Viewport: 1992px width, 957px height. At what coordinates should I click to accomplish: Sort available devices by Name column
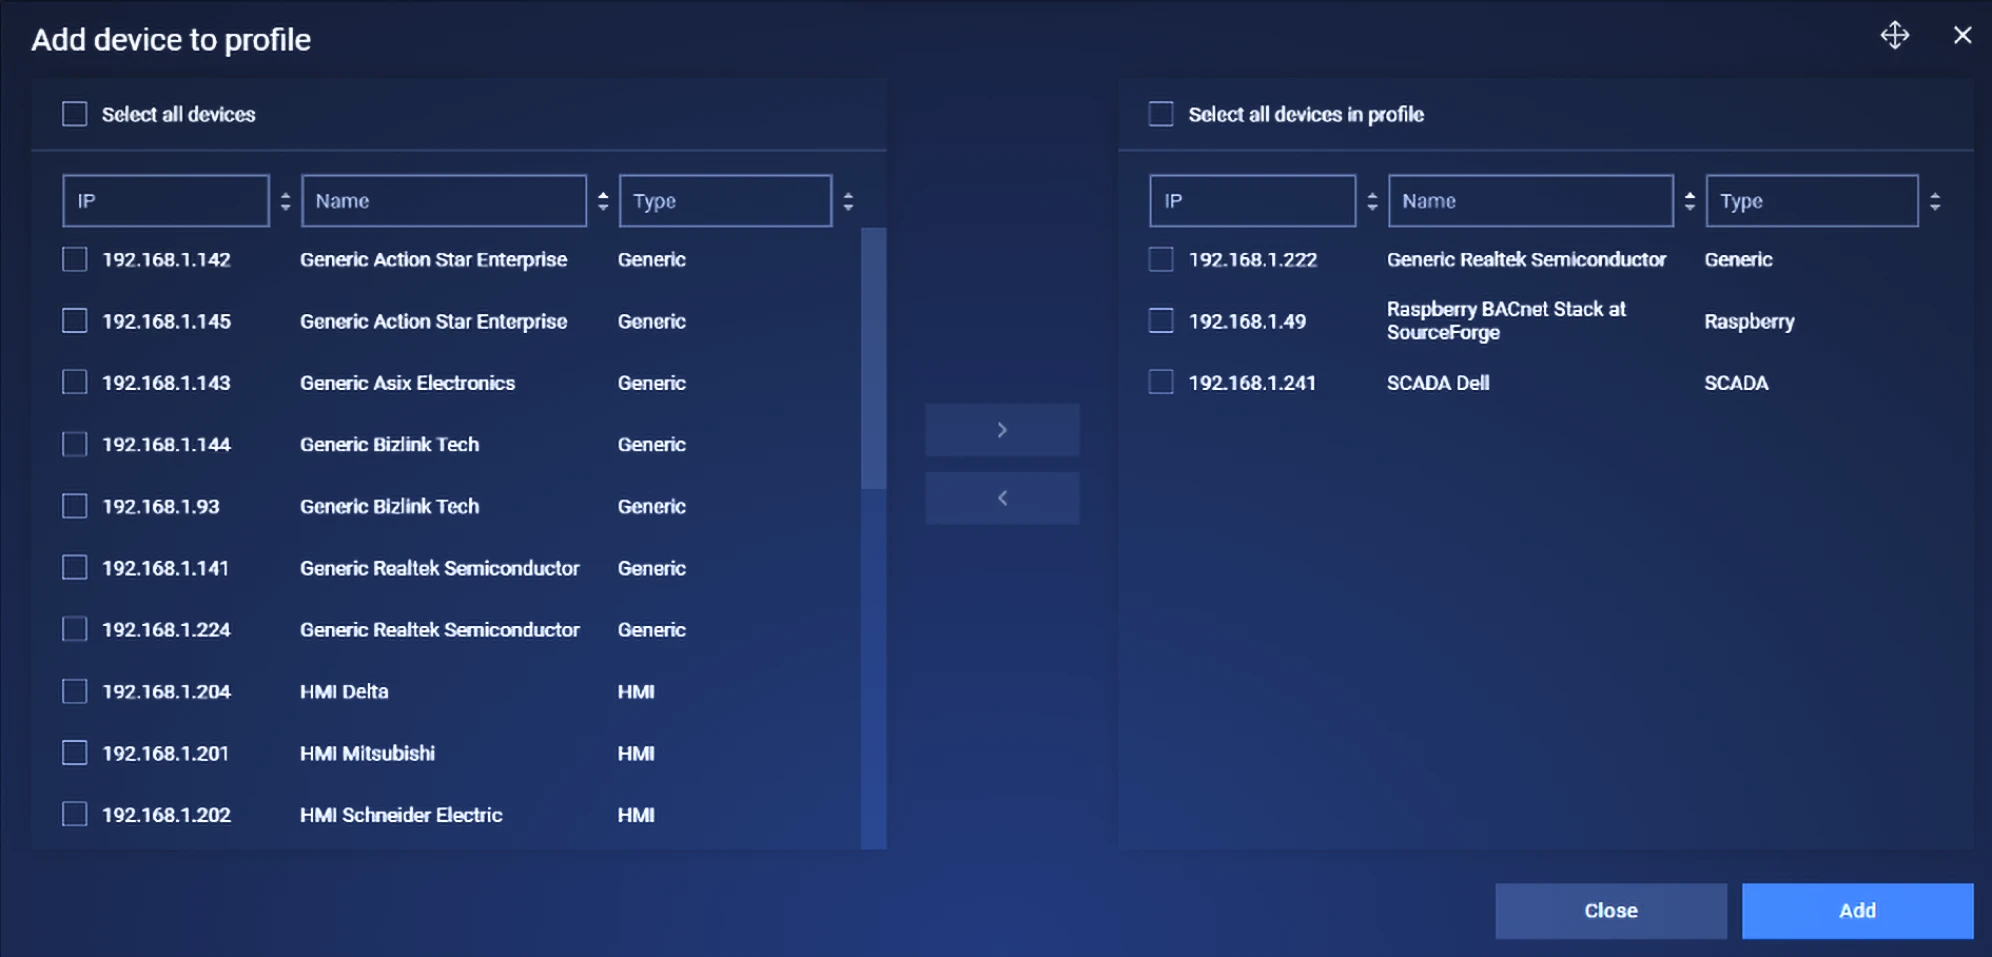click(x=602, y=201)
